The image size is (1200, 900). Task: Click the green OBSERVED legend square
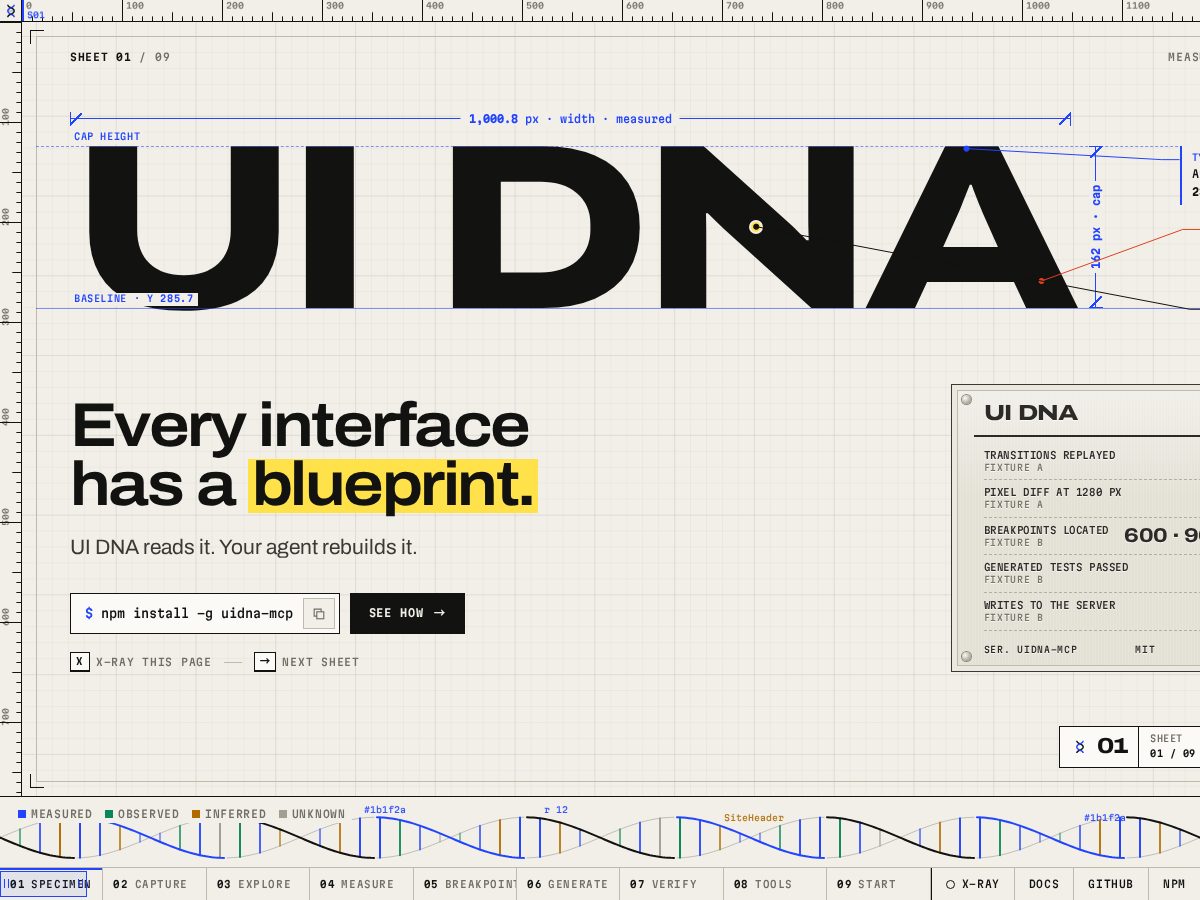(x=109, y=814)
